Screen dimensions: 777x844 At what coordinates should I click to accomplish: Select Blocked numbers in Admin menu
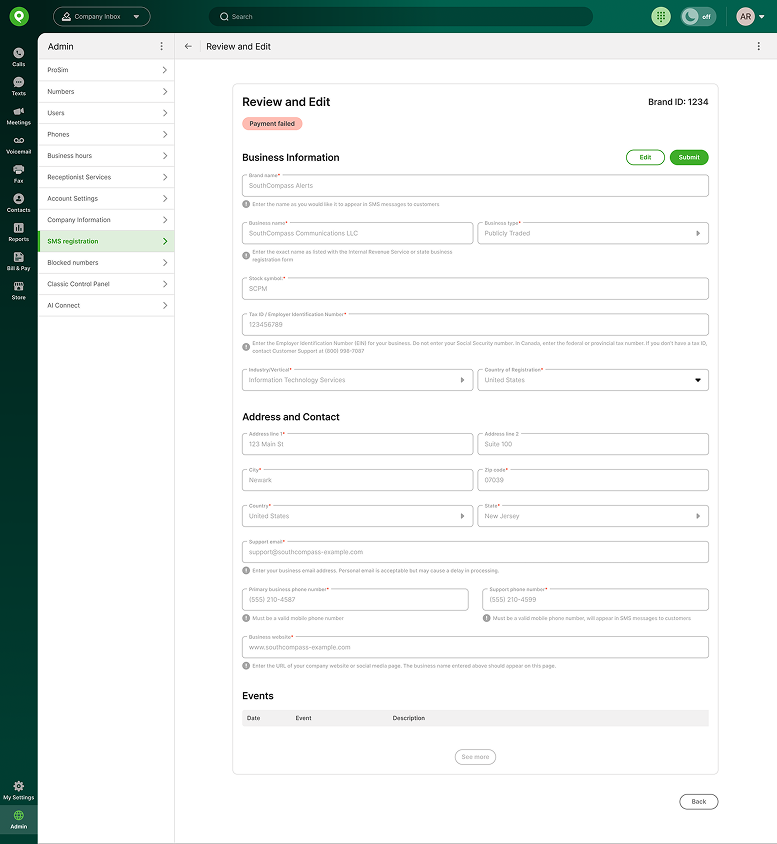[x=105, y=263]
